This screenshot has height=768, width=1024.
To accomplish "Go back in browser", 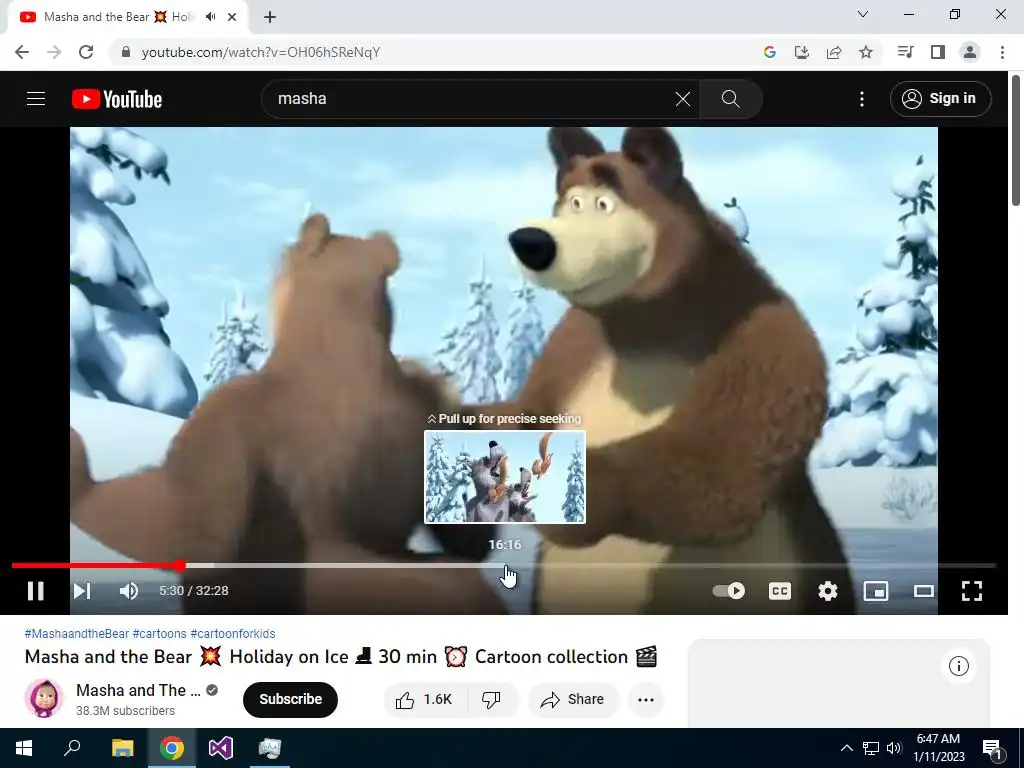I will coord(22,52).
